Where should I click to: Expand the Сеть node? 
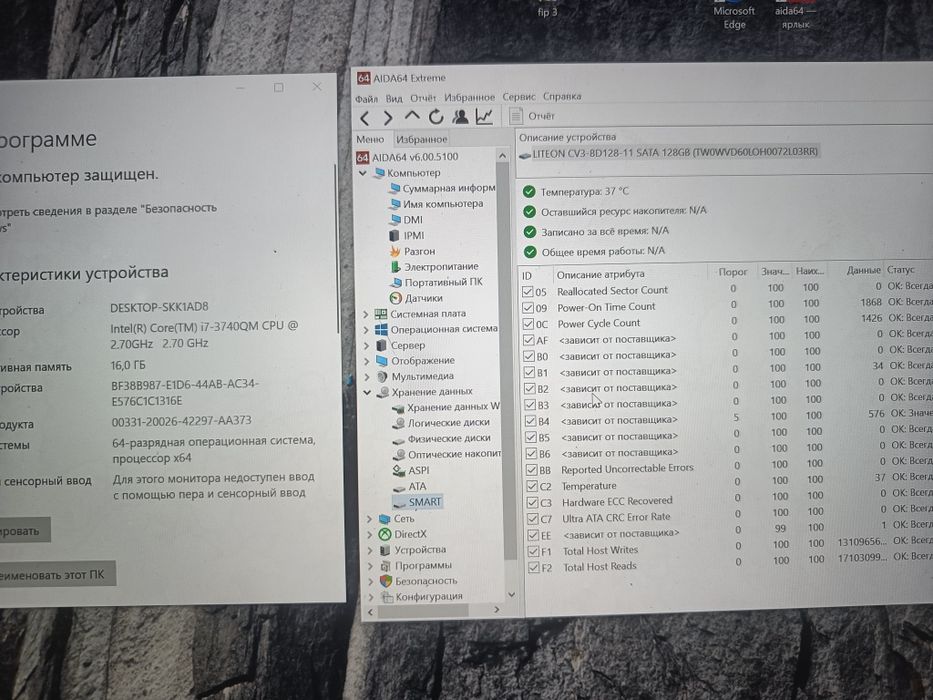[x=370, y=519]
